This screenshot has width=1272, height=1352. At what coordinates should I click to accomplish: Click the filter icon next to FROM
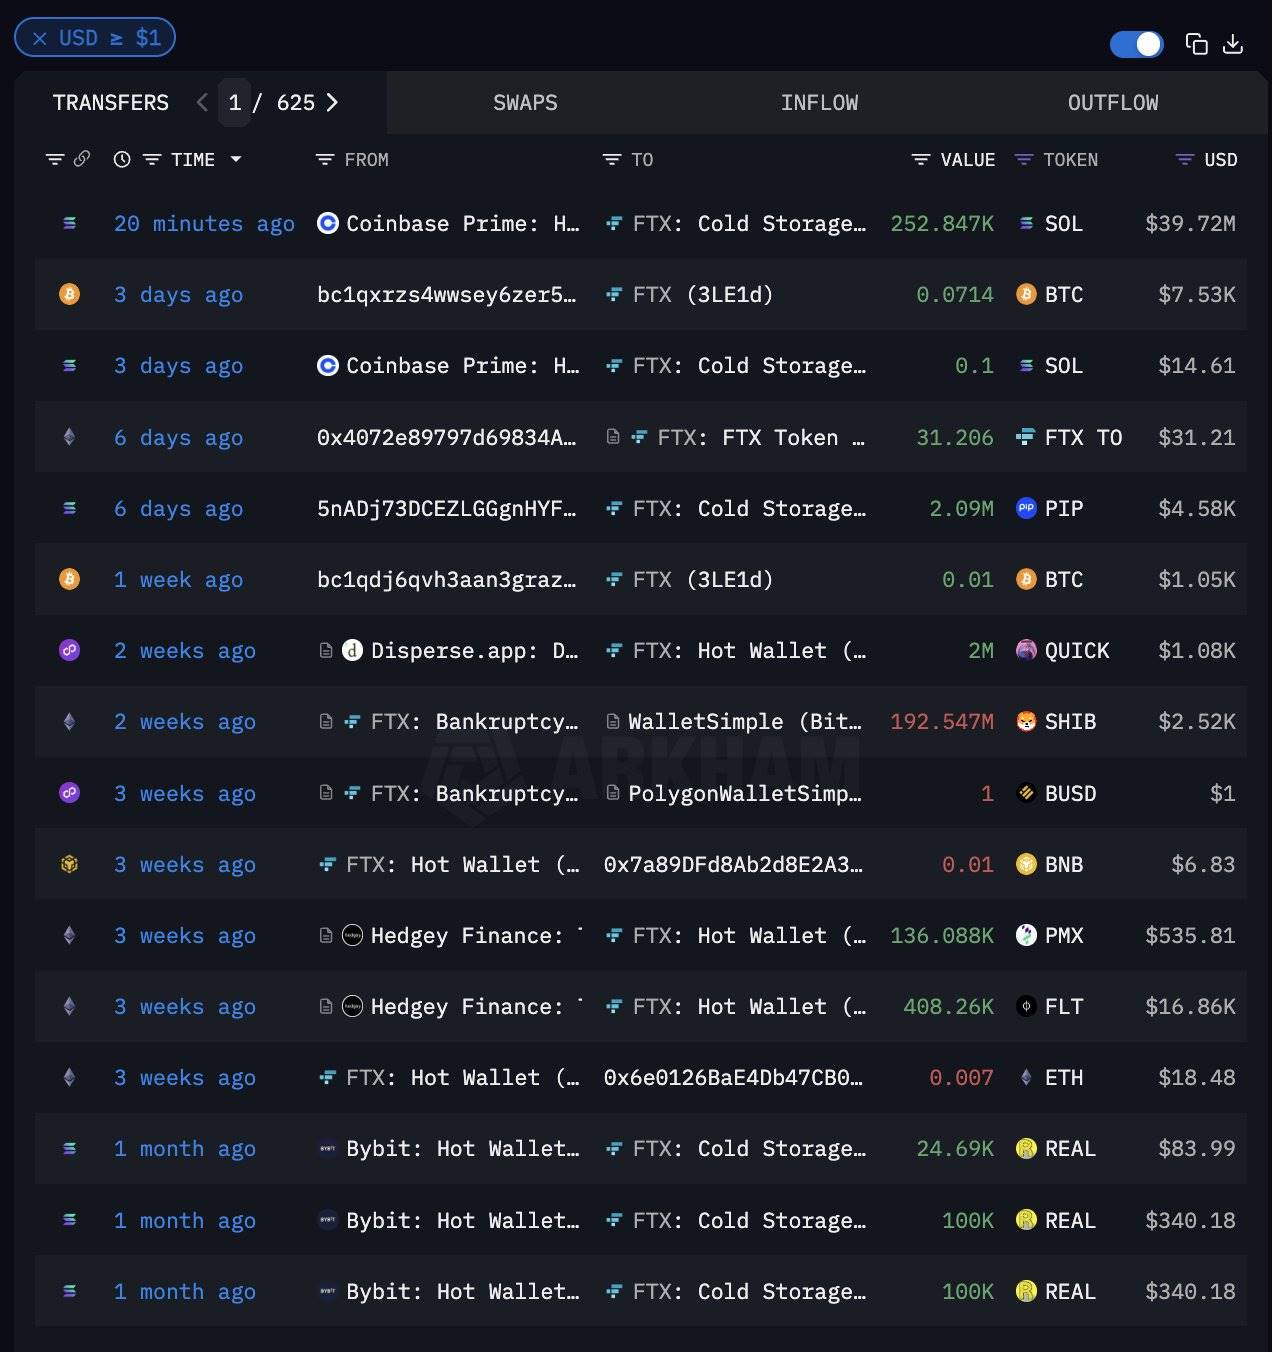pos(324,160)
